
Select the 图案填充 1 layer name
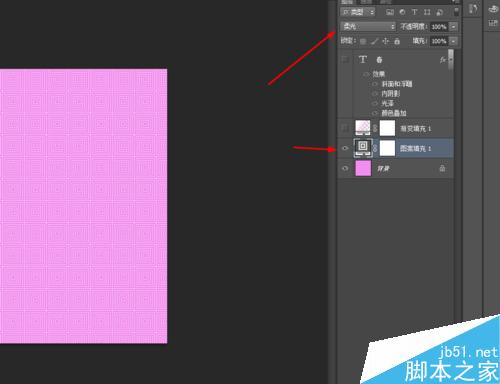pyautogui.click(x=416, y=149)
